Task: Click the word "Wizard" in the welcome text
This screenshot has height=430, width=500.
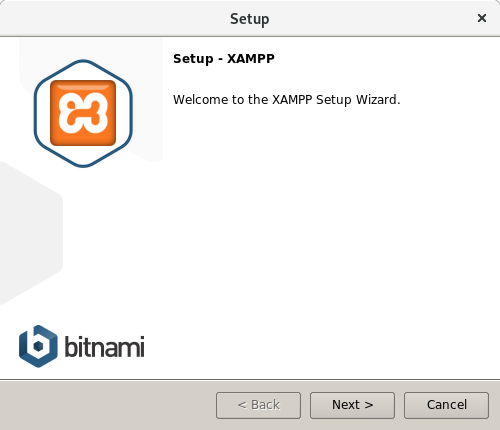Action: pos(377,100)
